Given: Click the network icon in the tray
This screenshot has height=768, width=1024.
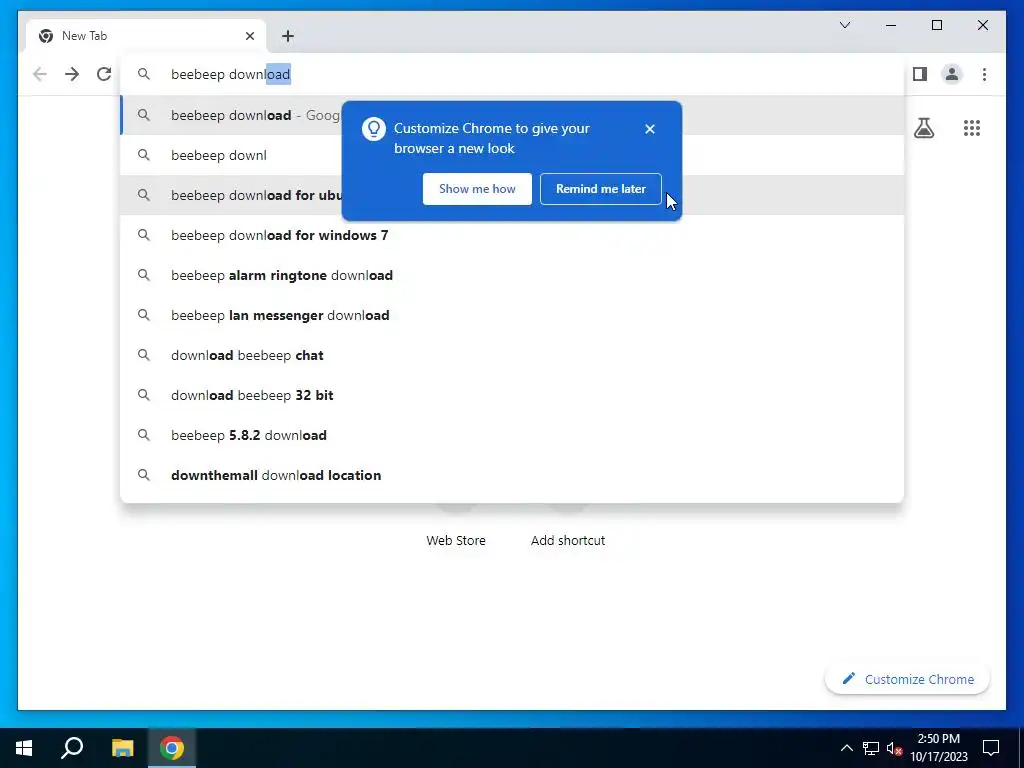Looking at the screenshot, I should coord(871,748).
